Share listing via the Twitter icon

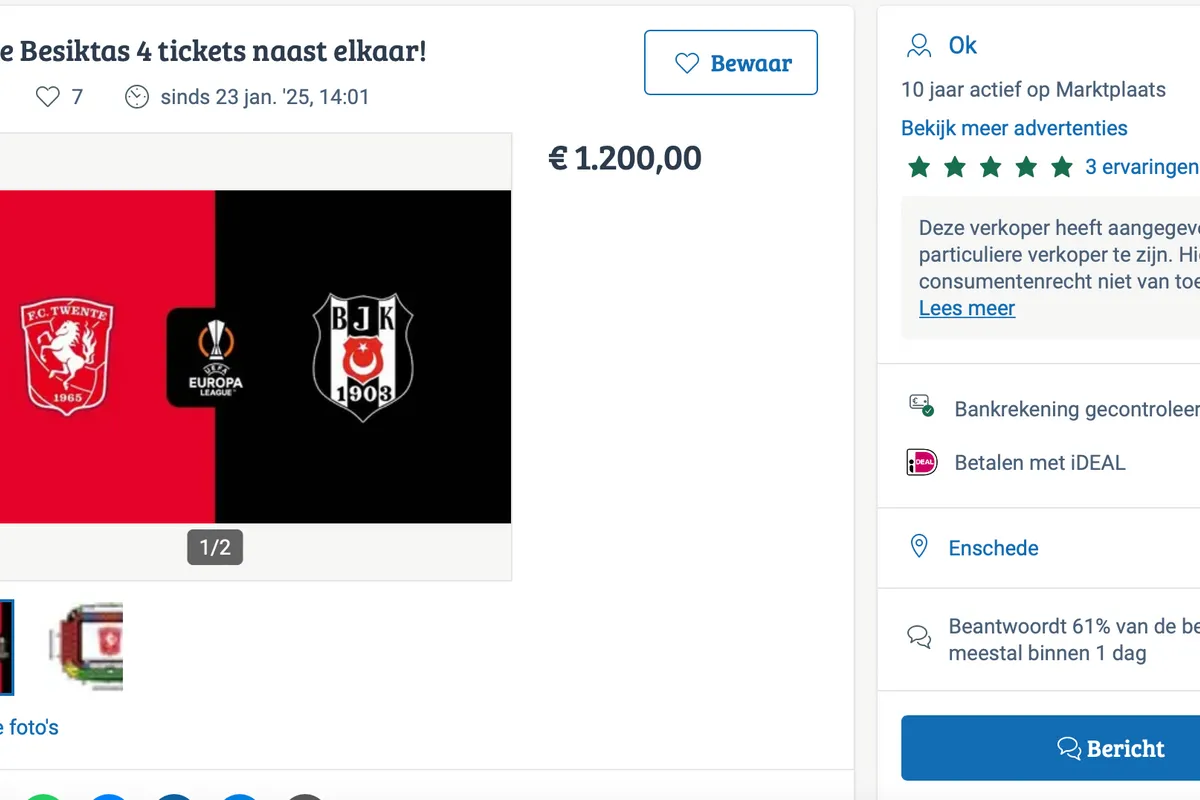(240, 796)
